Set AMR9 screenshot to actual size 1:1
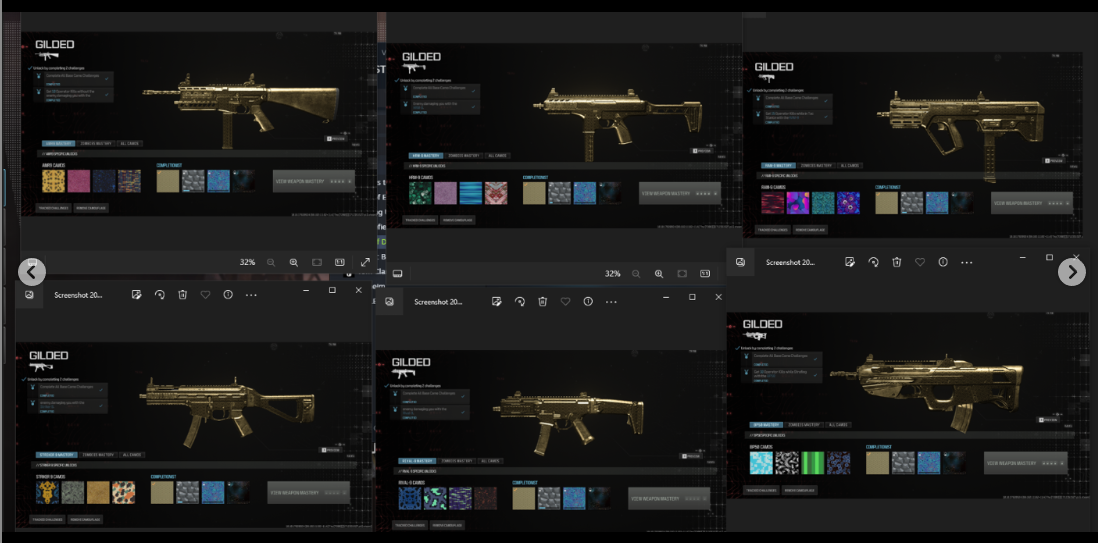This screenshot has width=1098, height=543. (340, 262)
